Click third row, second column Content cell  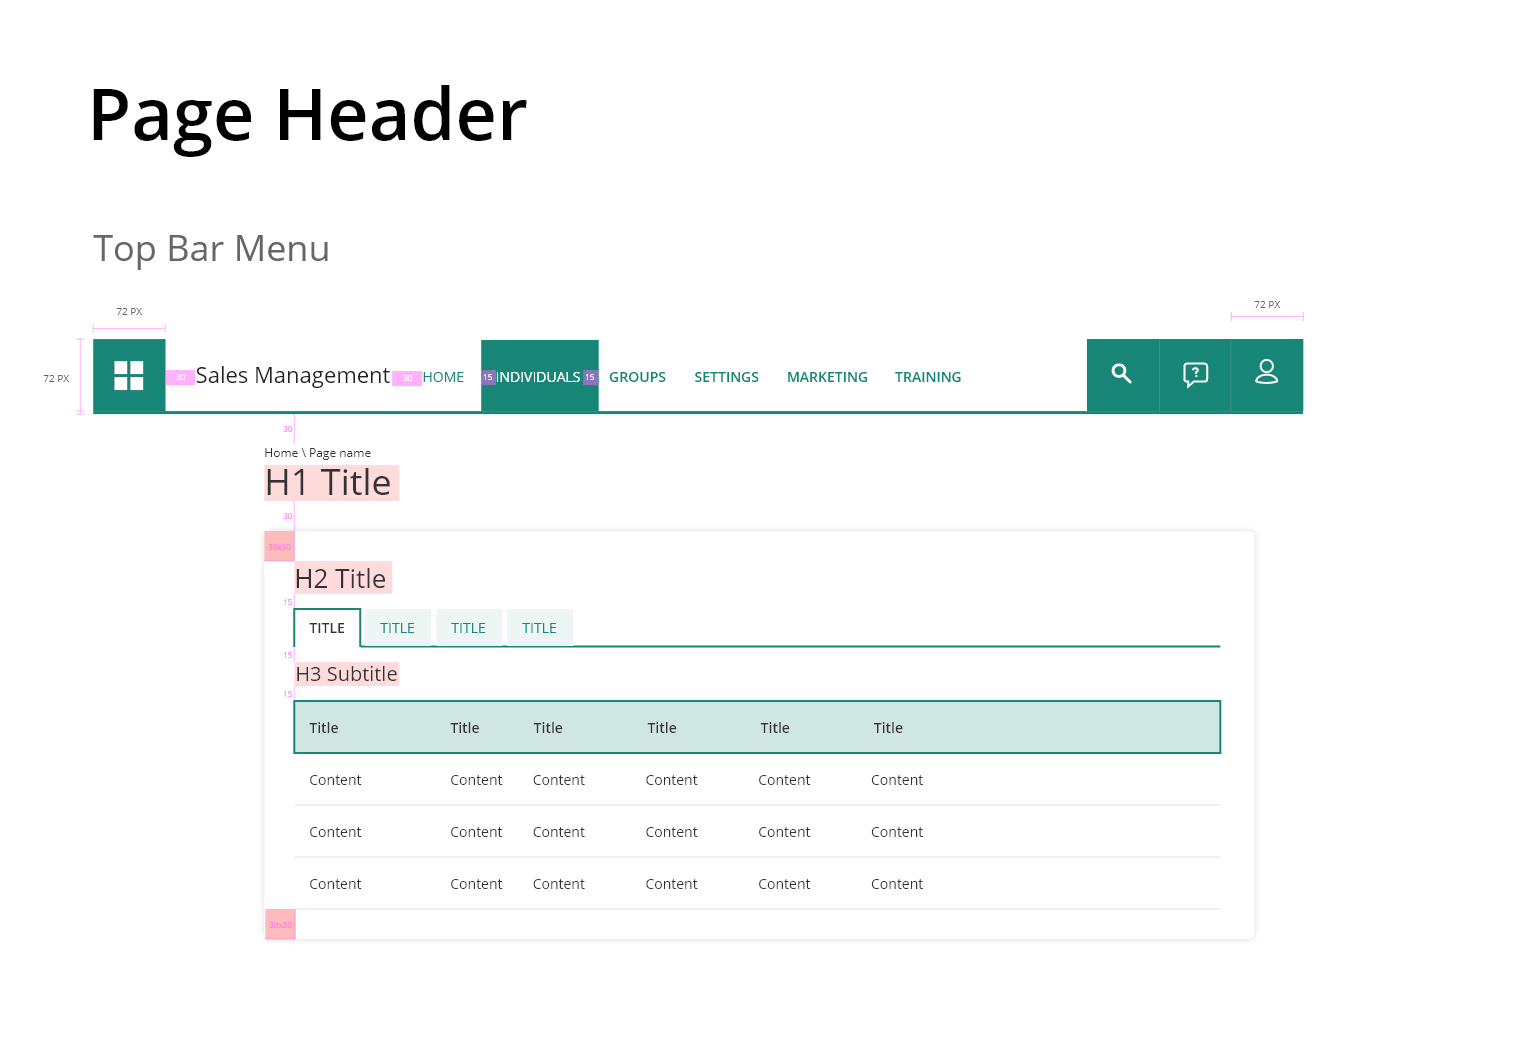click(x=476, y=884)
